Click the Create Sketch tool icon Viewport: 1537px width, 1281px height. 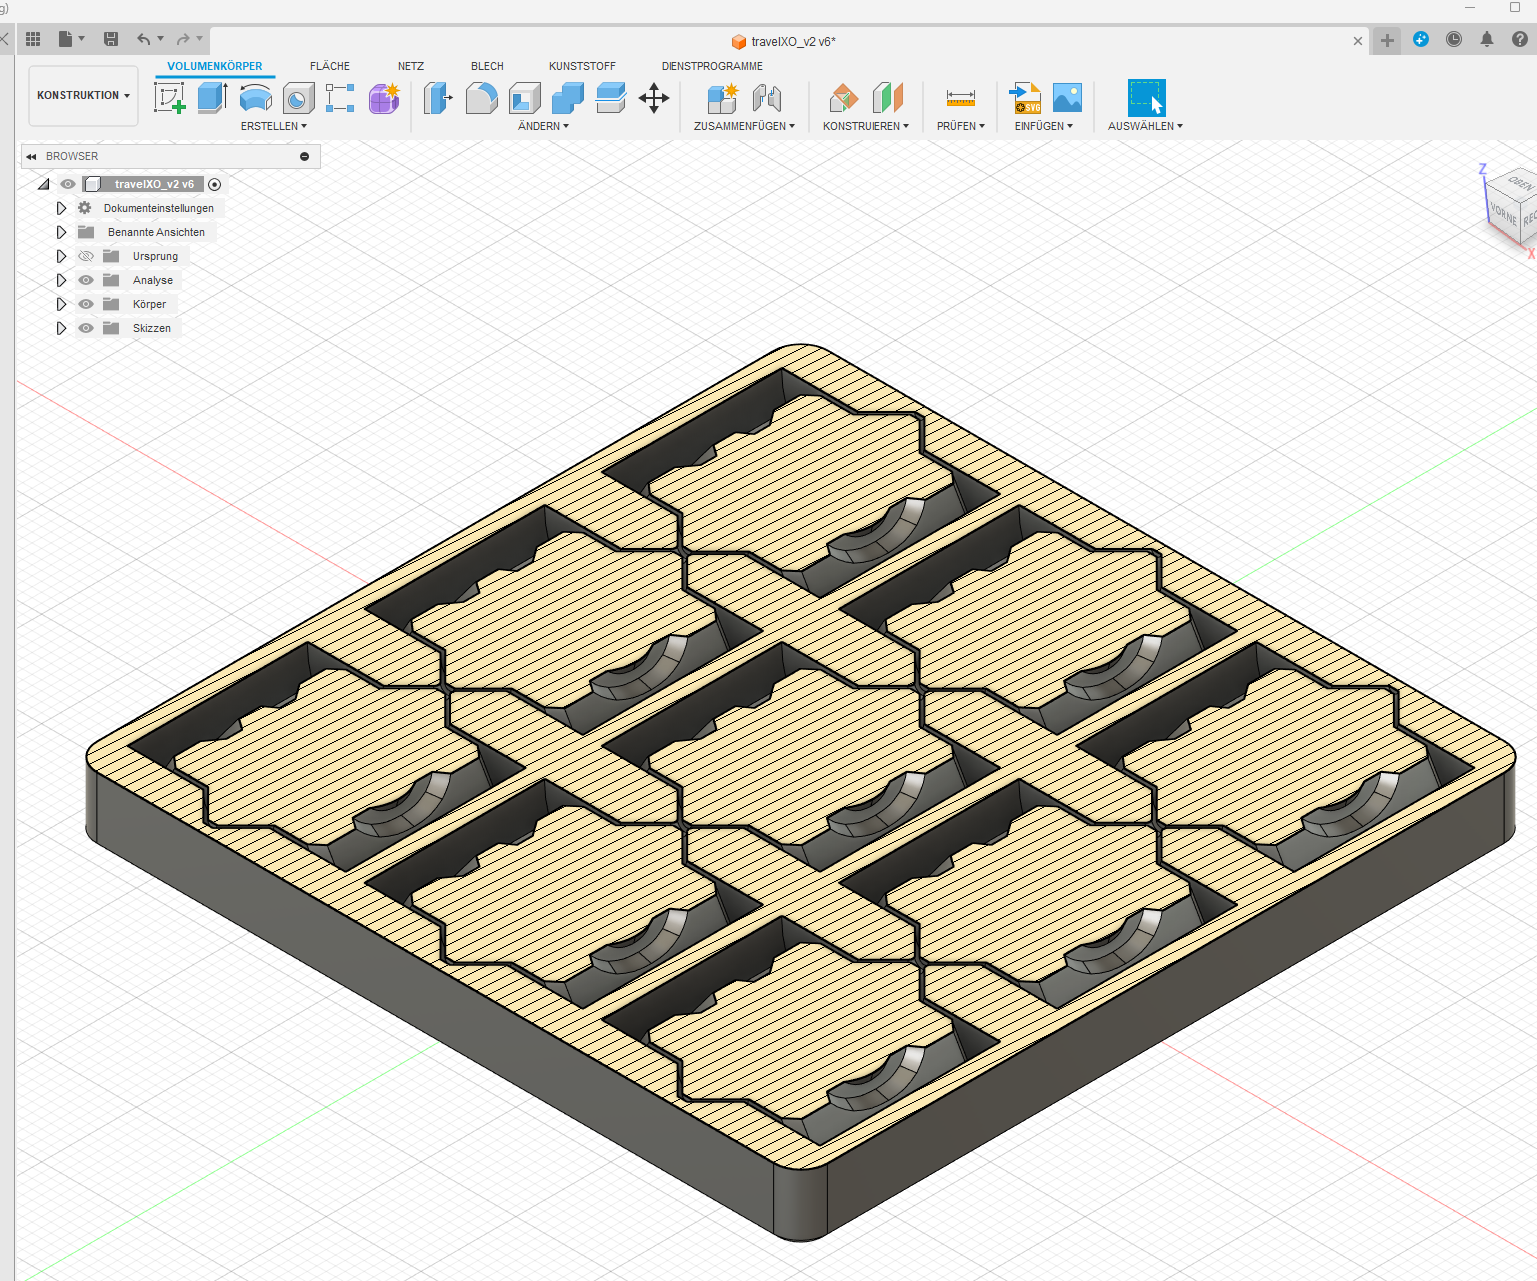click(x=170, y=98)
